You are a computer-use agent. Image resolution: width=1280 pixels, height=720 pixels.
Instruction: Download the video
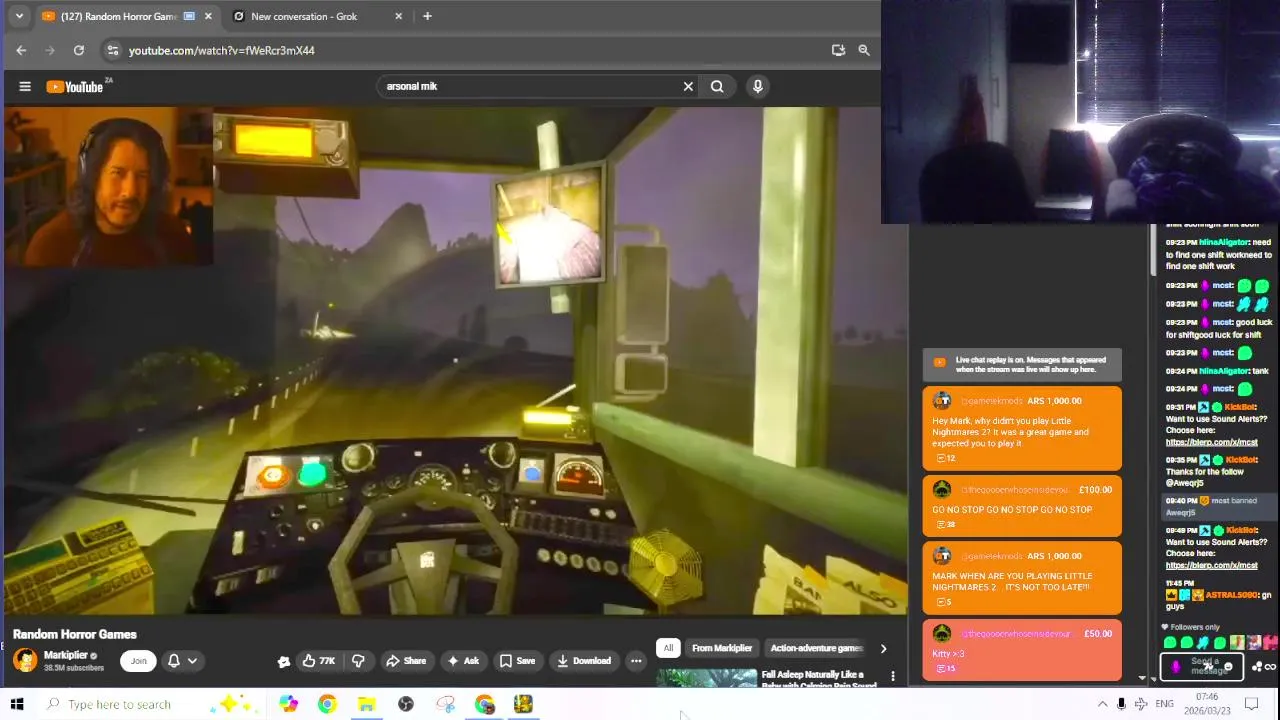click(584, 661)
